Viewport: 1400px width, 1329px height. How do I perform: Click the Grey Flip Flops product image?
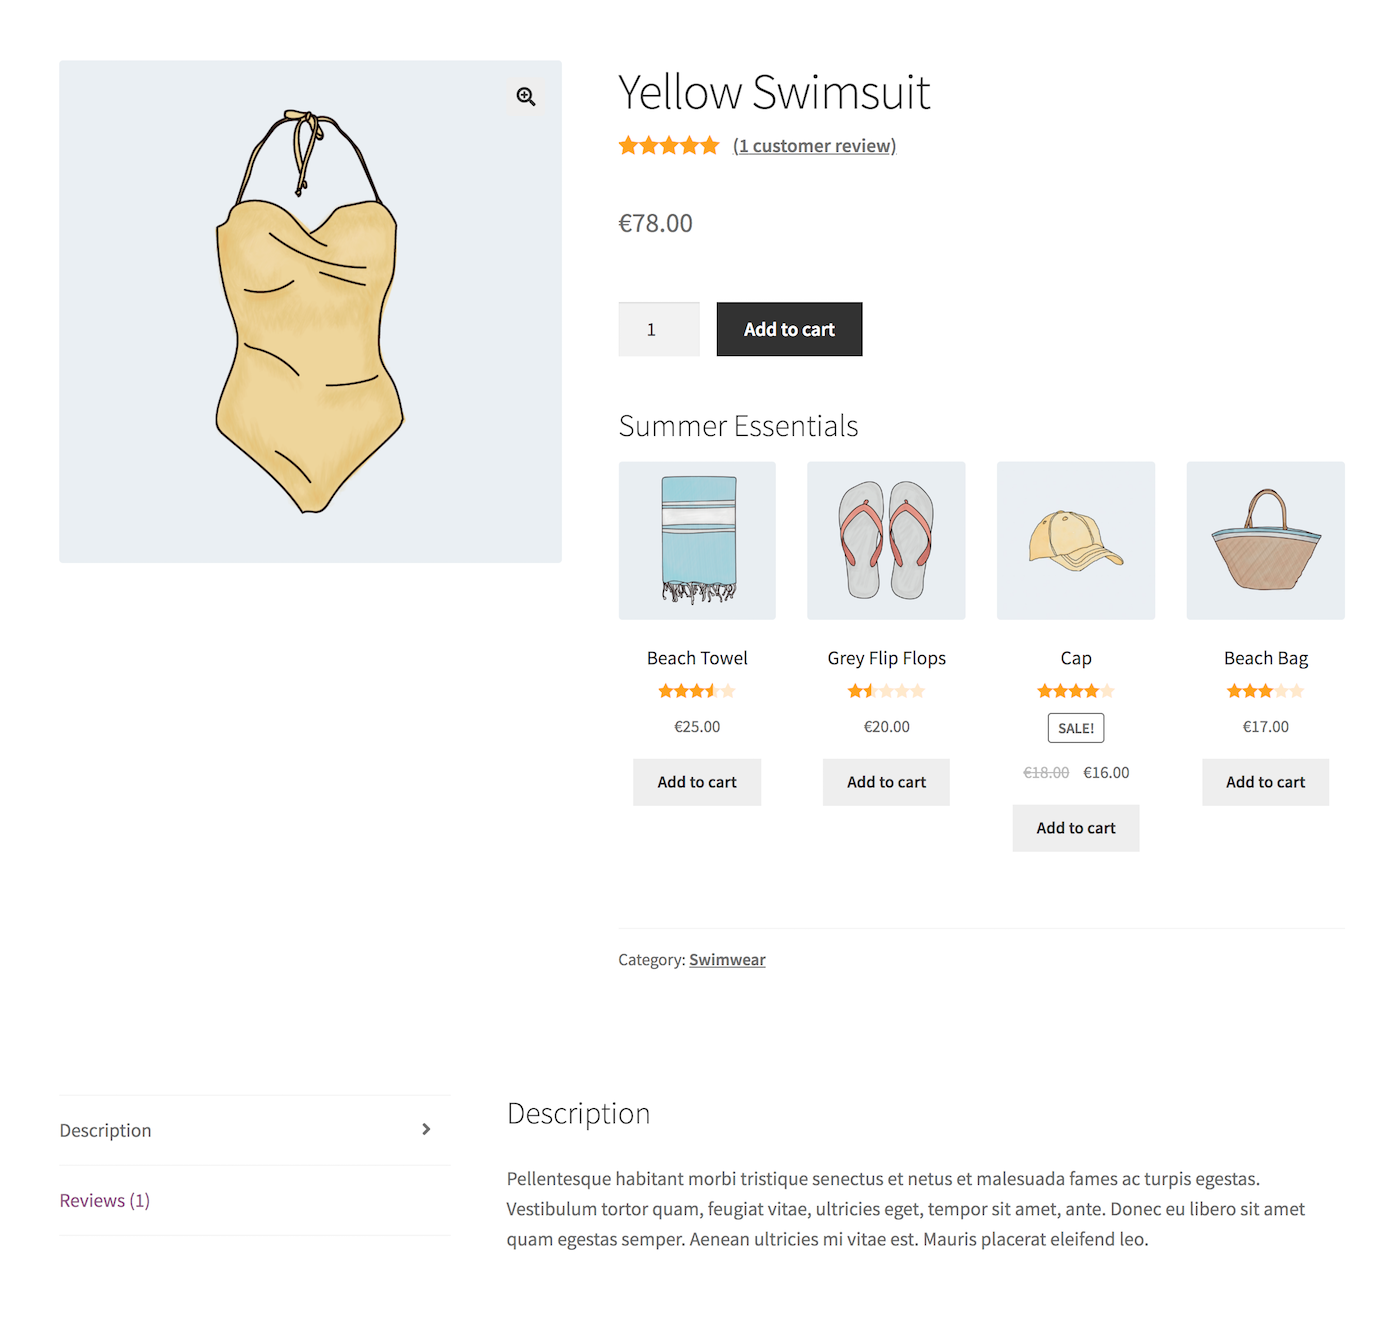tap(885, 540)
